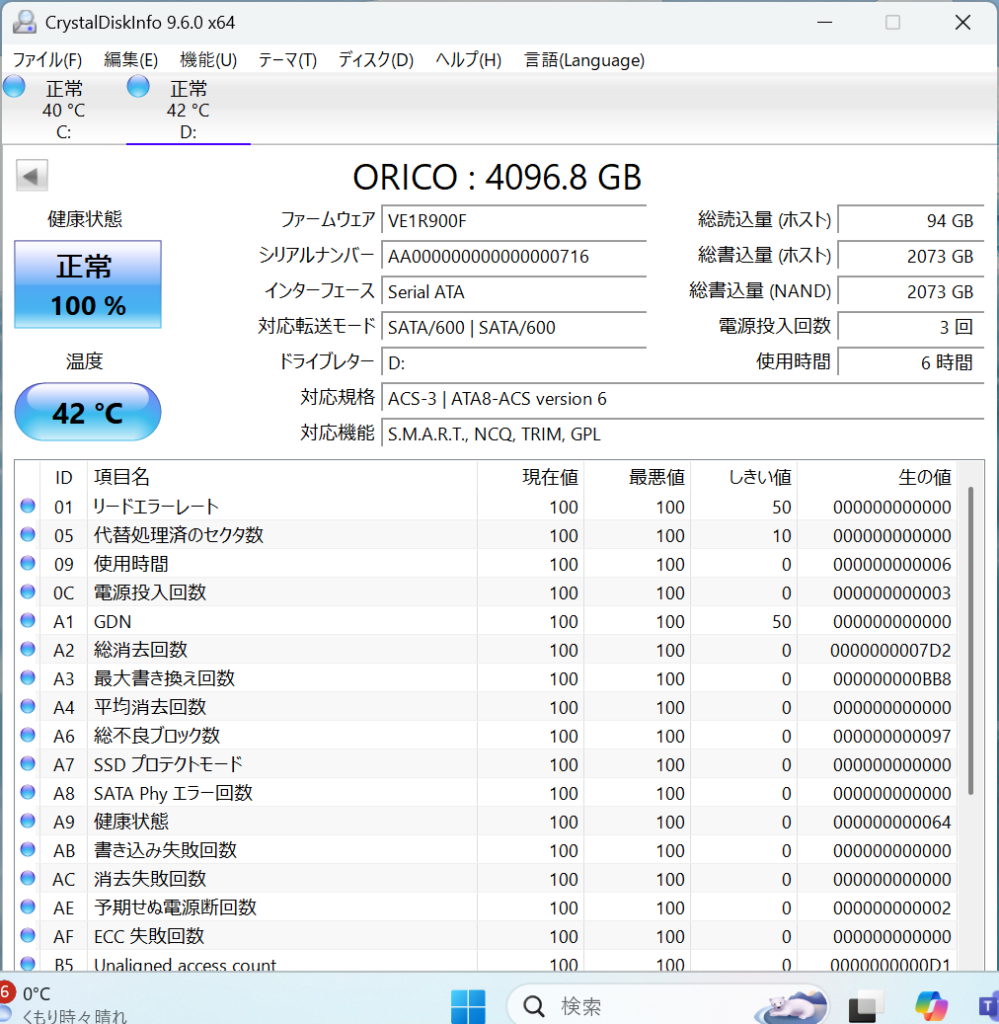Open the ファイル(F) menu
Screen dimensions: 999x1024
pyautogui.click(x=47, y=60)
